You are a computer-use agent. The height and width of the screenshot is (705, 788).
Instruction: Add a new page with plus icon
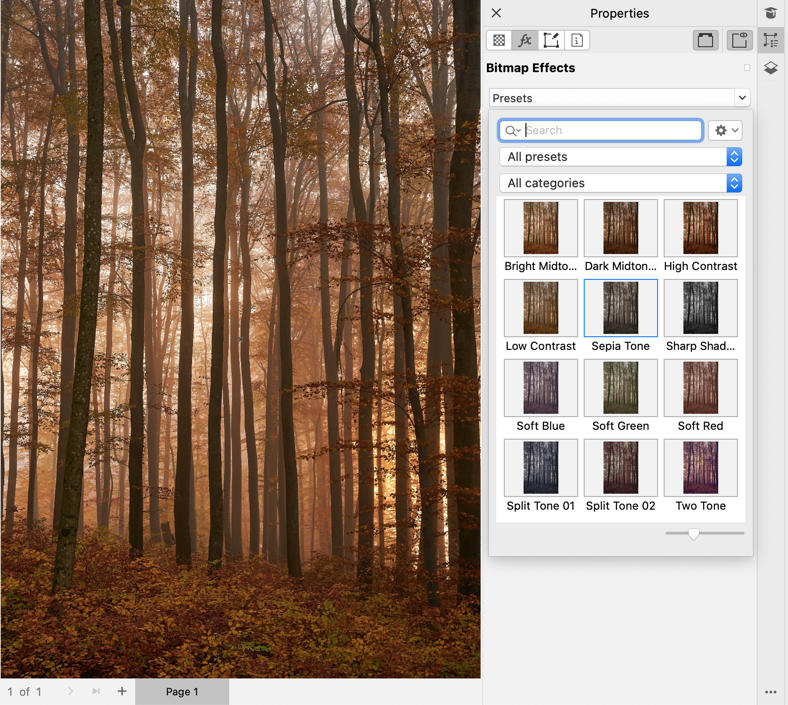[x=122, y=691]
